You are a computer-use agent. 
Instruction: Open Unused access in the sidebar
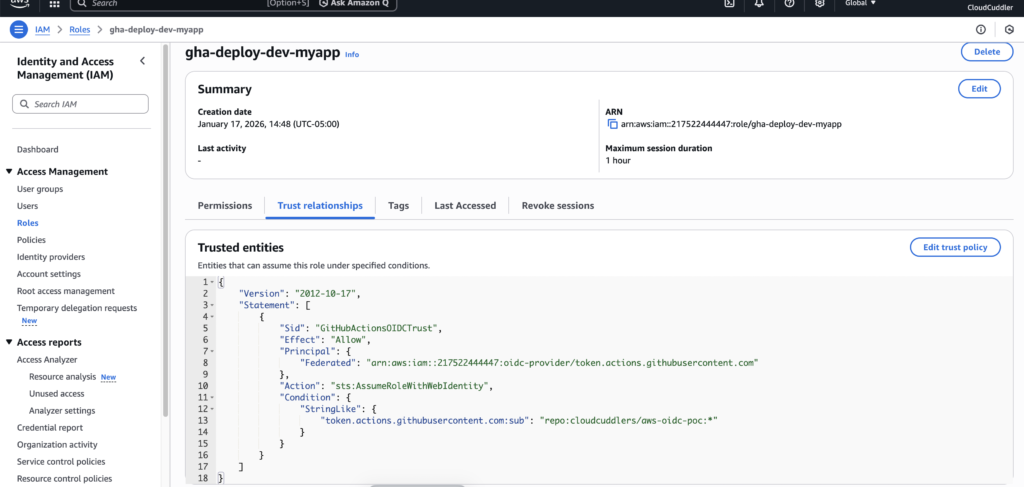coord(57,394)
